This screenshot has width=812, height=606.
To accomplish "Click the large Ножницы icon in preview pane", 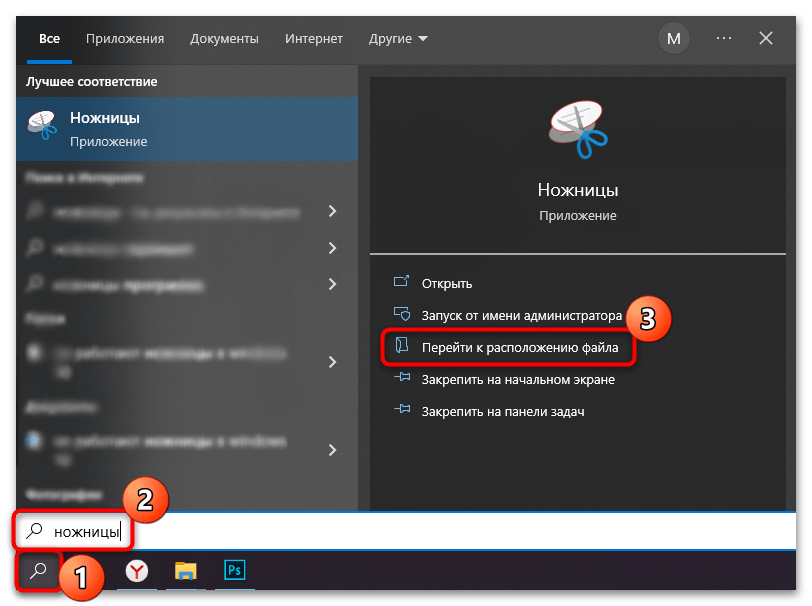I will pyautogui.click(x=577, y=131).
